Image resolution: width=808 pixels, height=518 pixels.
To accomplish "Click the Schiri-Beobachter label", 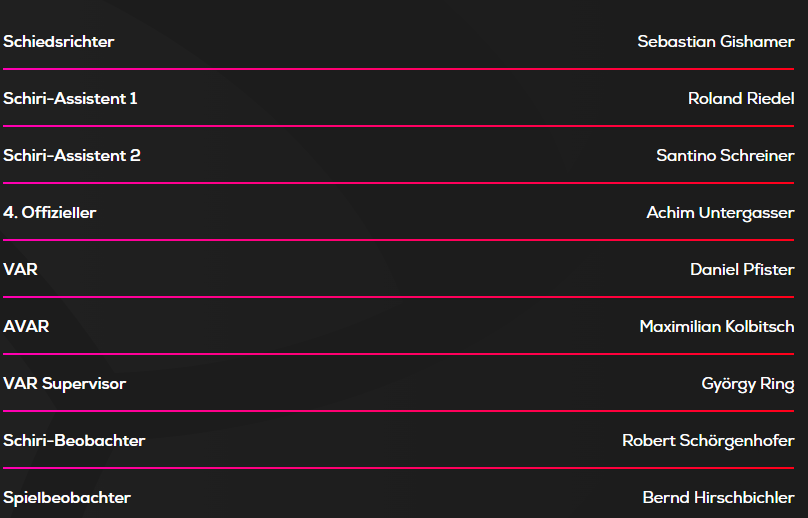I will (x=74, y=441).
